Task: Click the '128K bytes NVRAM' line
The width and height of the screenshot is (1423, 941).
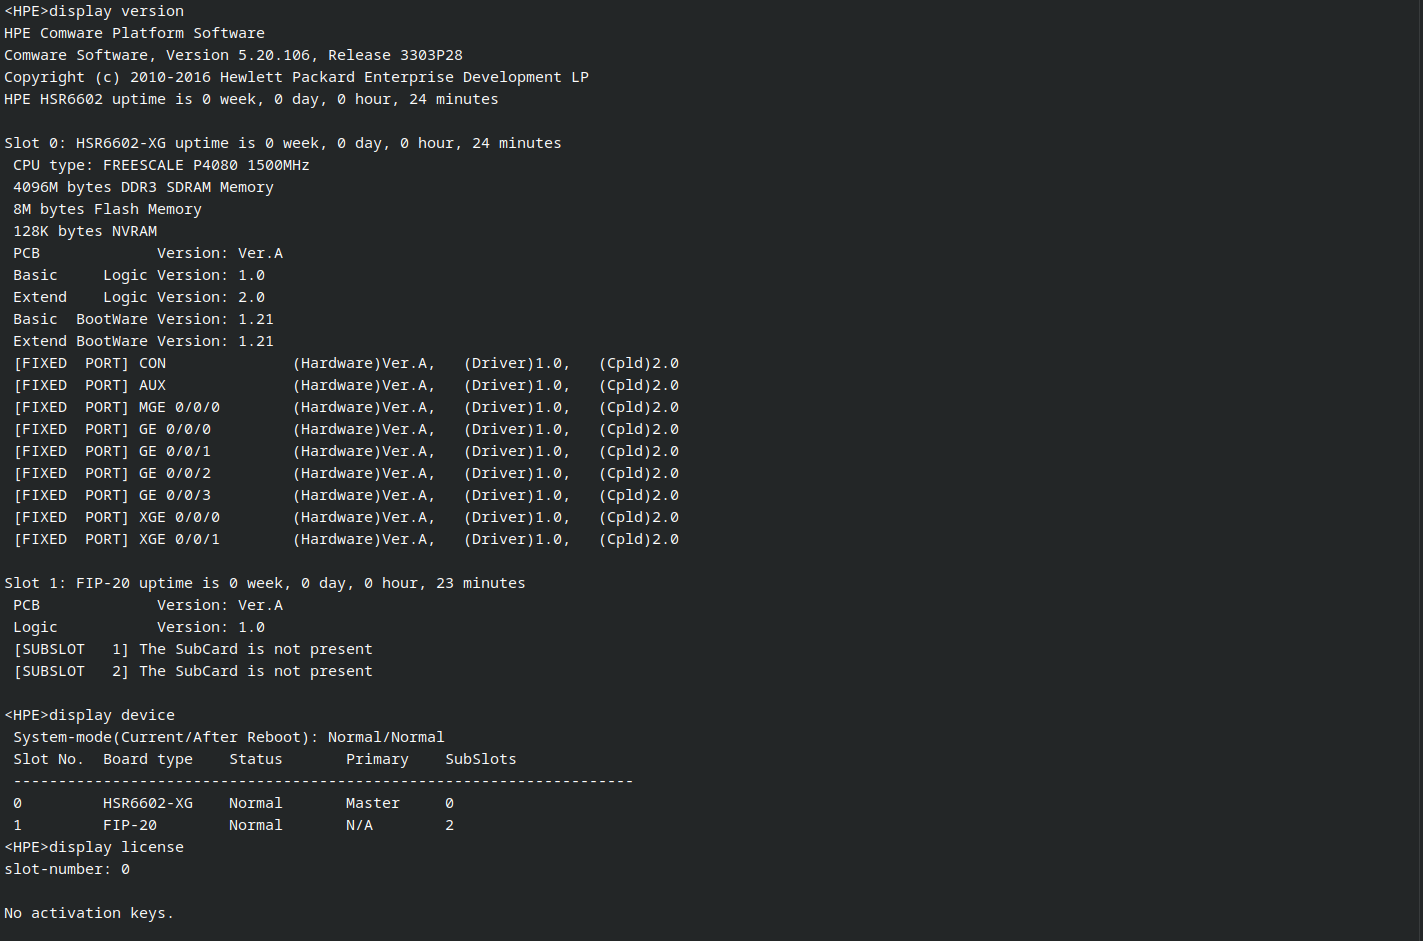Action: tap(85, 231)
